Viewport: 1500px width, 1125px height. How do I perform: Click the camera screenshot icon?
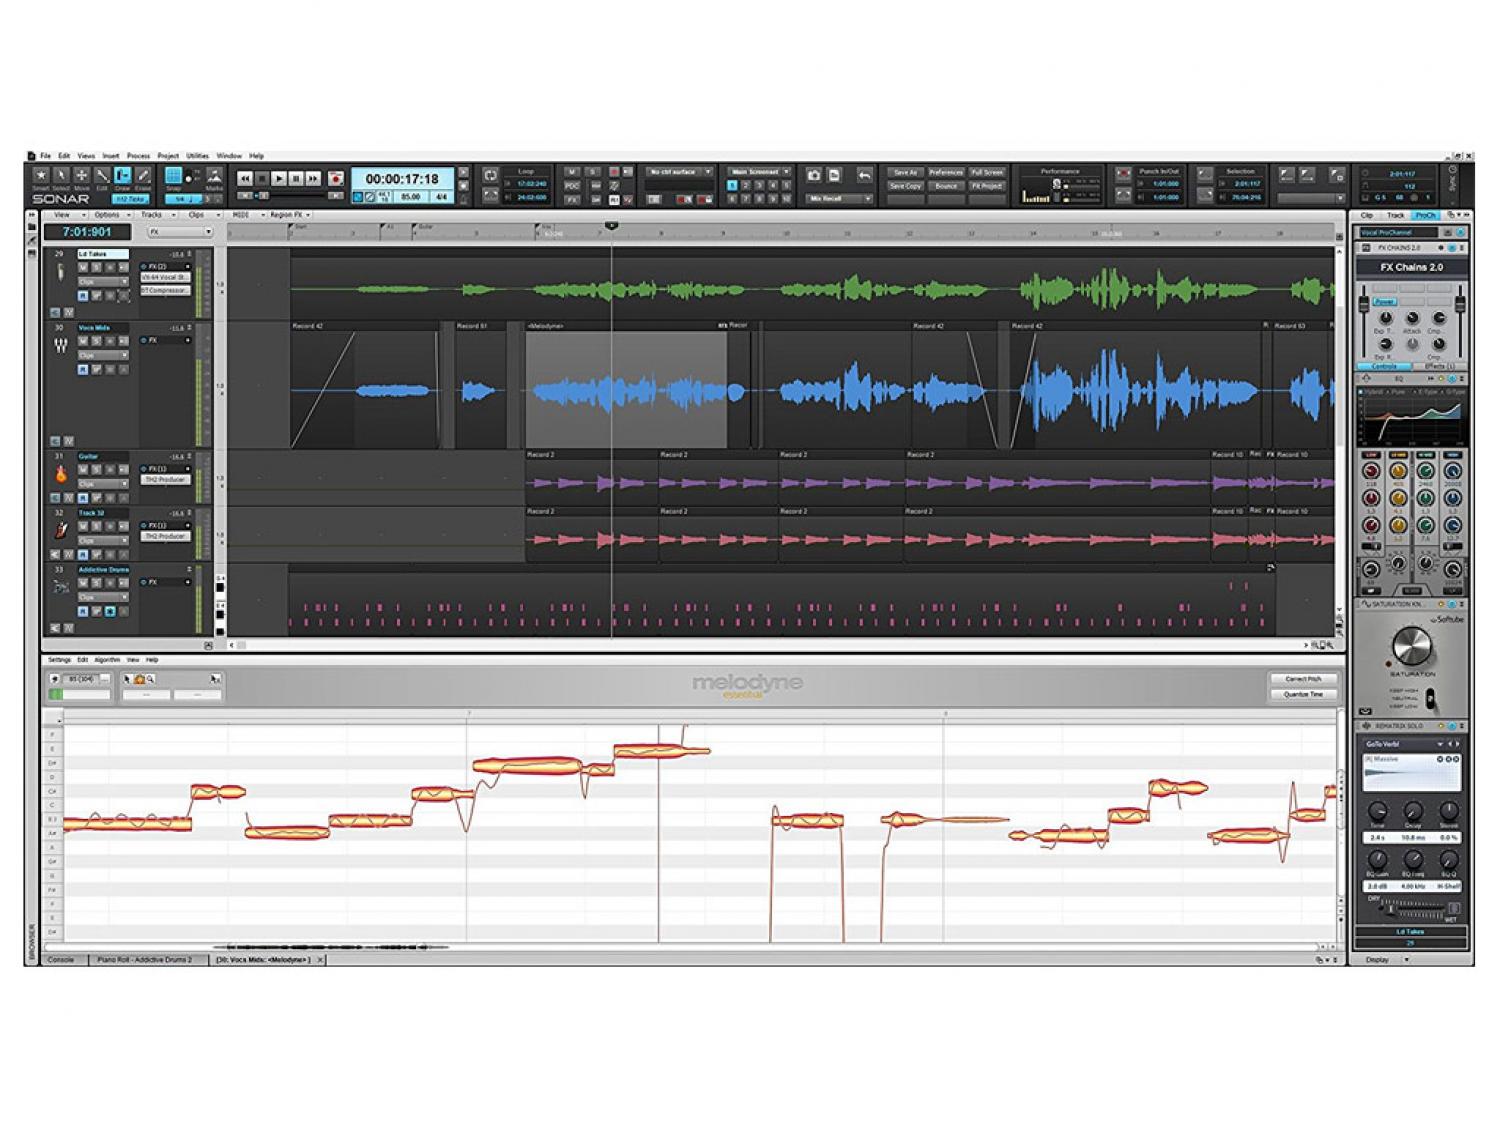click(814, 175)
